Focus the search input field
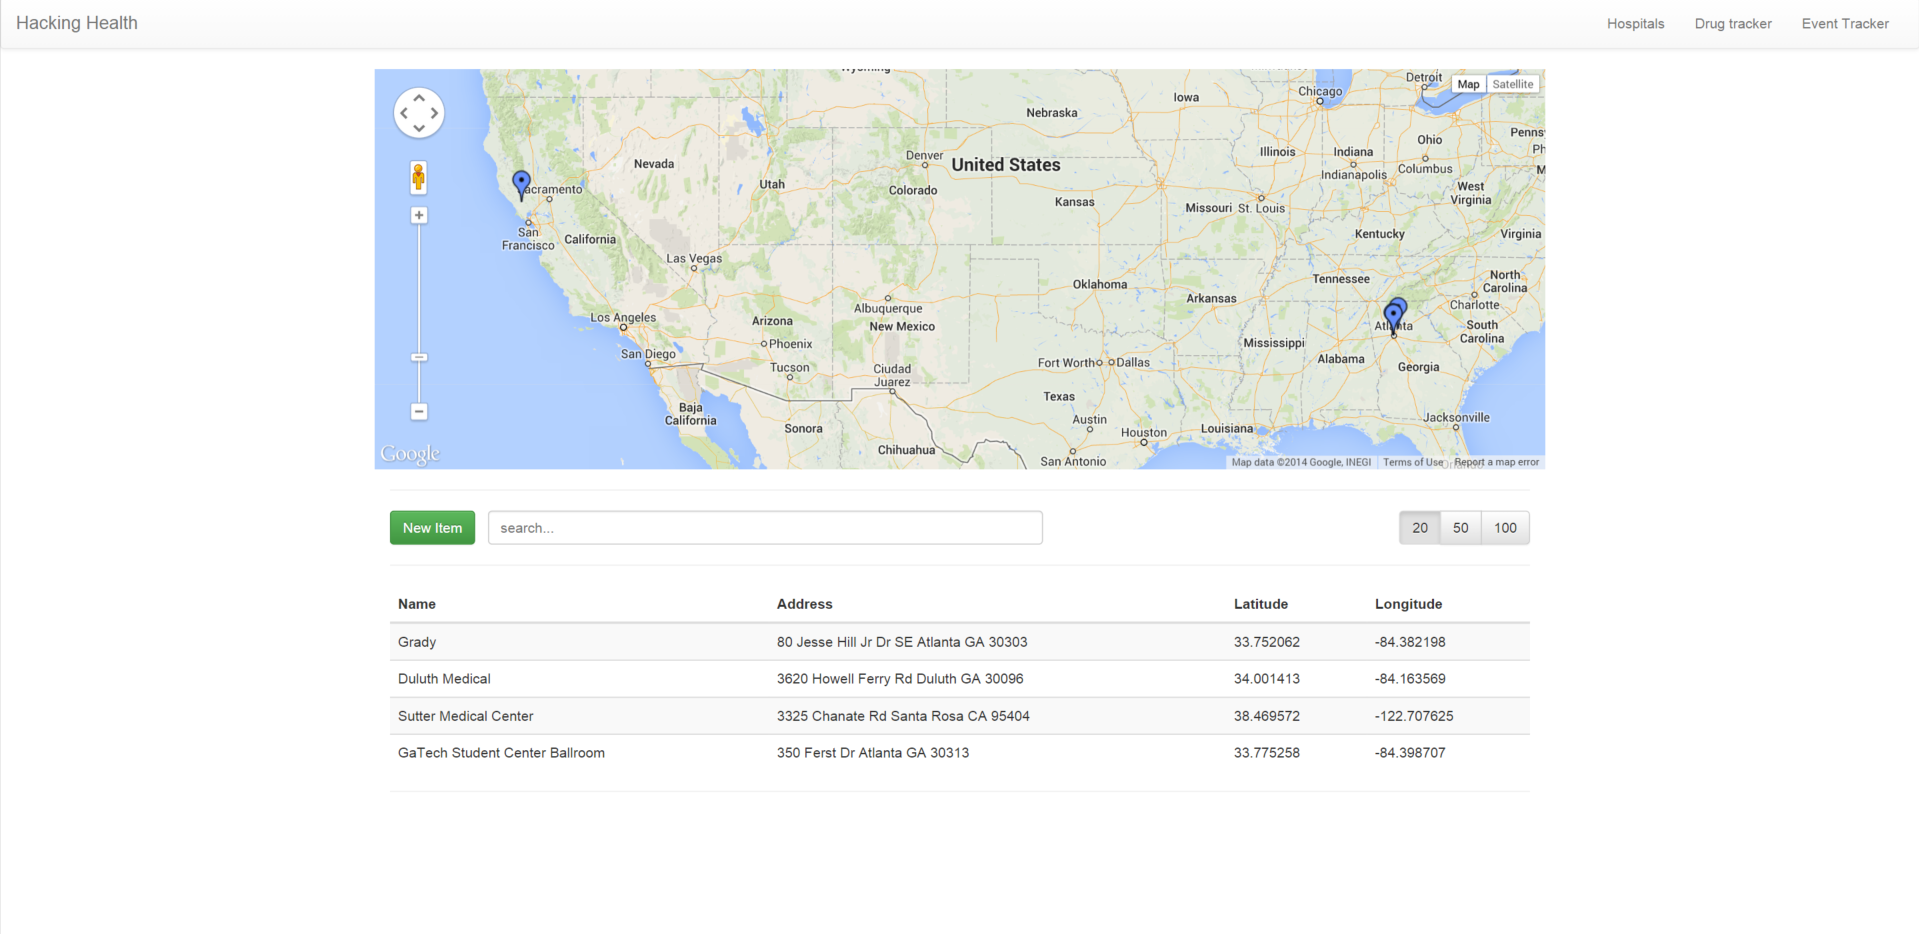Viewport: 1919px width, 934px height. click(x=765, y=528)
